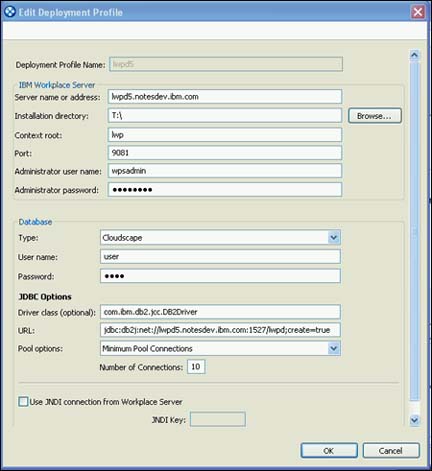Click the dialog title bar application icon
Viewport: 432px width, 471px height.
tap(10, 12)
